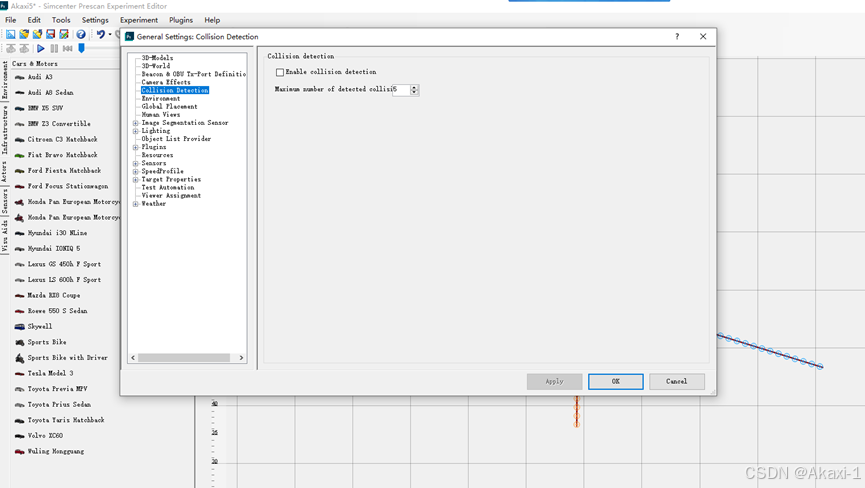The width and height of the screenshot is (865, 488).
Task: Click the Undo arrow icon
Action: pyautogui.click(x=100, y=34)
